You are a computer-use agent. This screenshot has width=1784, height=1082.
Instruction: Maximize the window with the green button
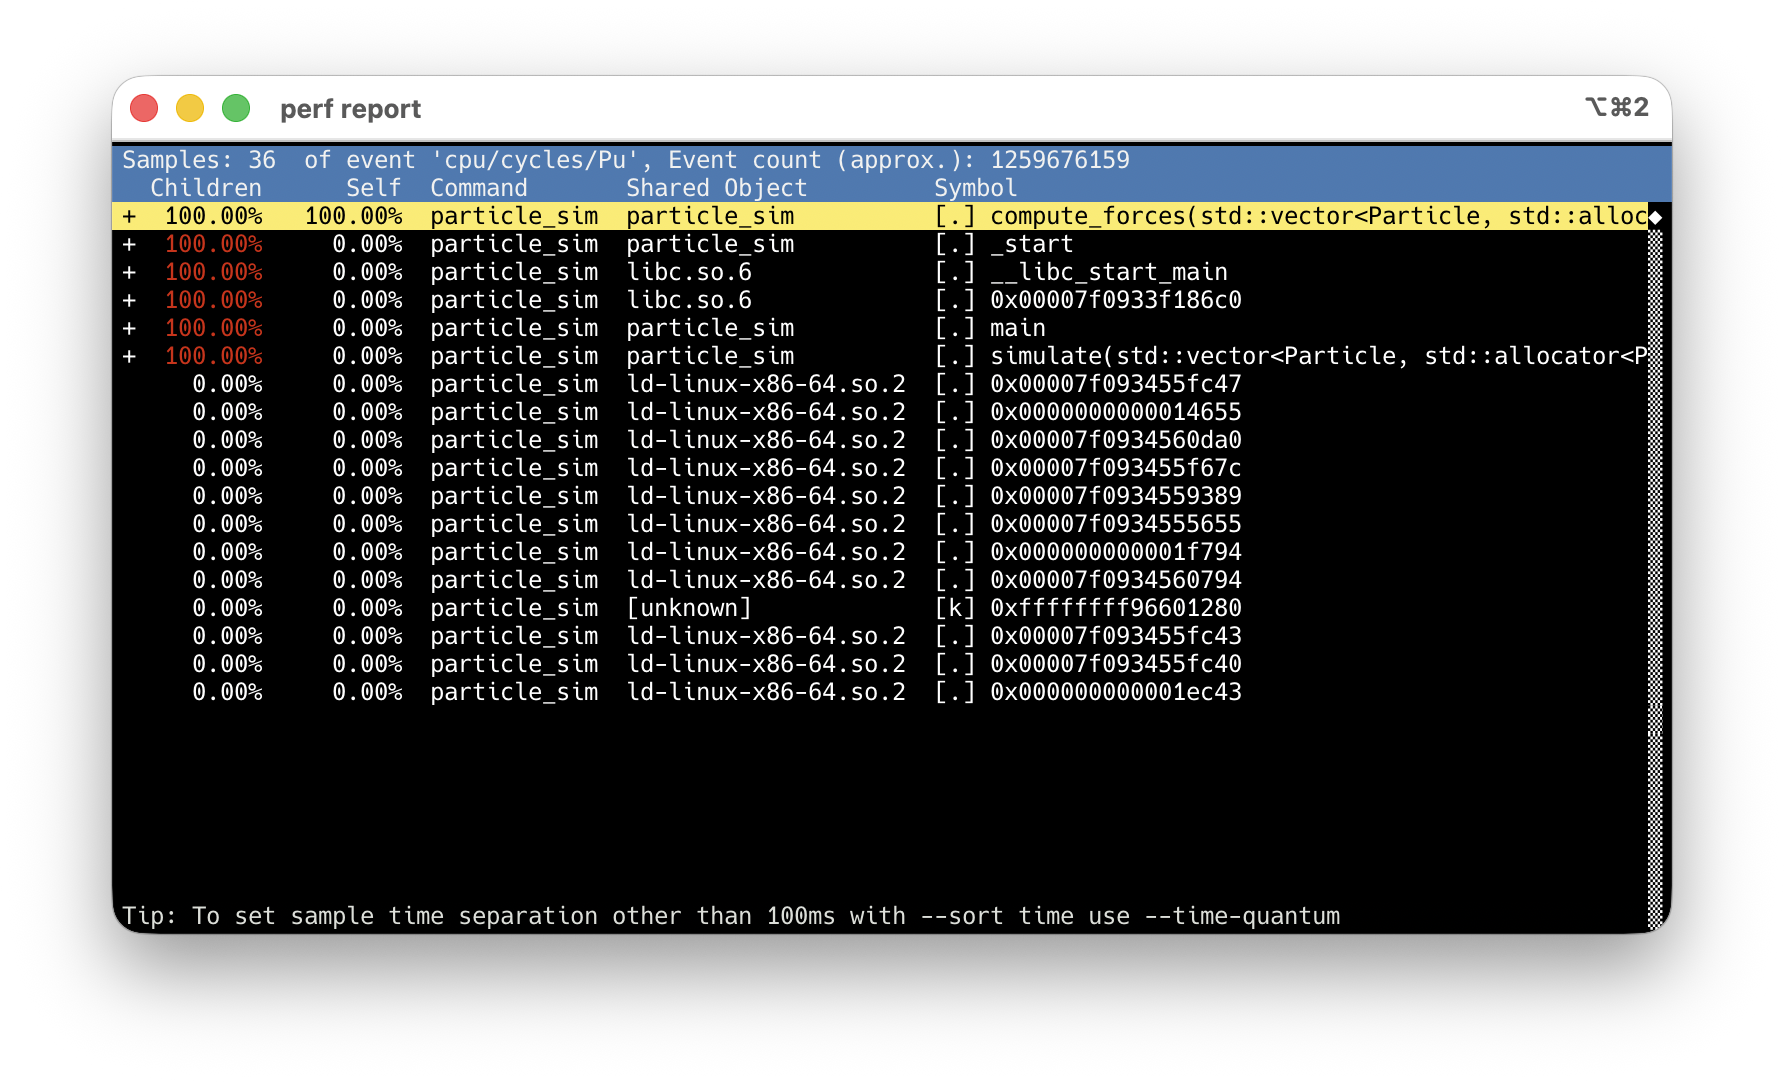pos(236,108)
